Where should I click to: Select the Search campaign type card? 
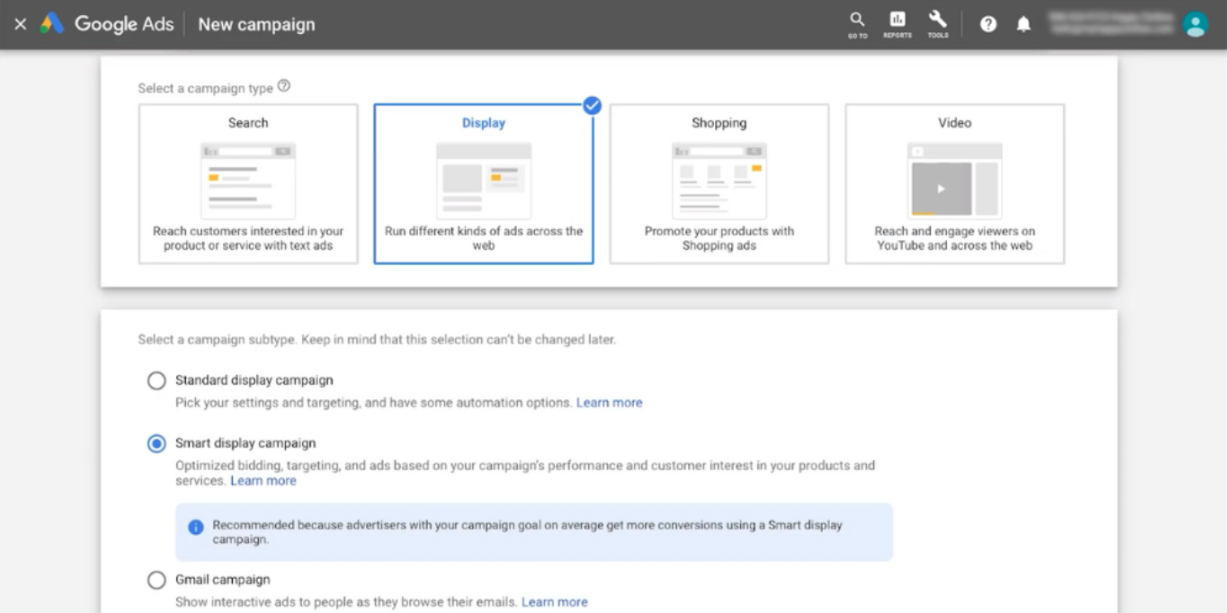click(248, 184)
